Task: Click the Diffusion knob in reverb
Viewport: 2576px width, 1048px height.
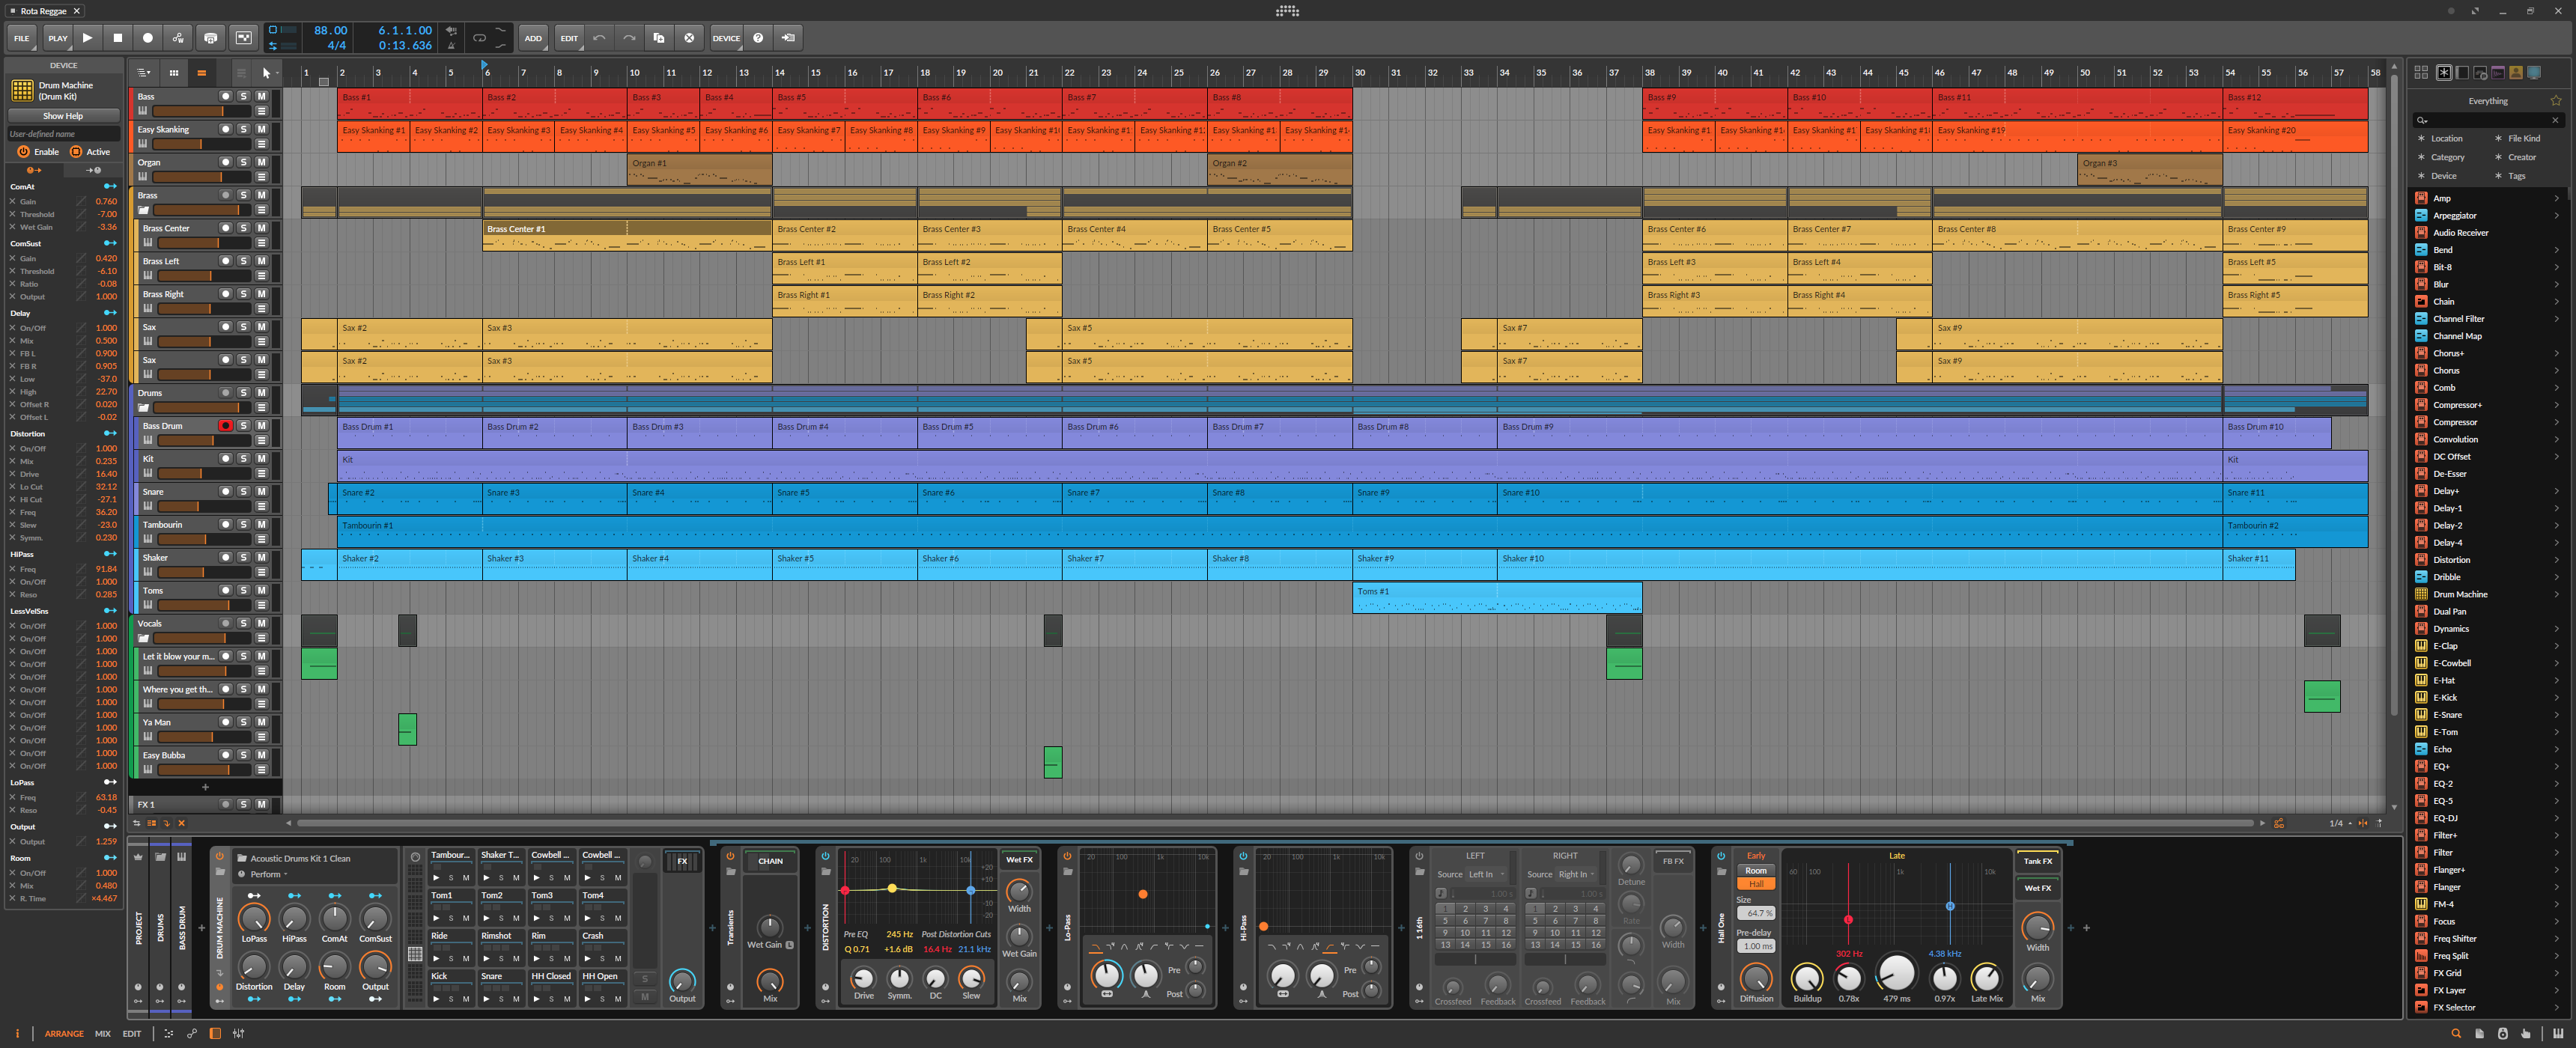Action: click(x=1756, y=977)
